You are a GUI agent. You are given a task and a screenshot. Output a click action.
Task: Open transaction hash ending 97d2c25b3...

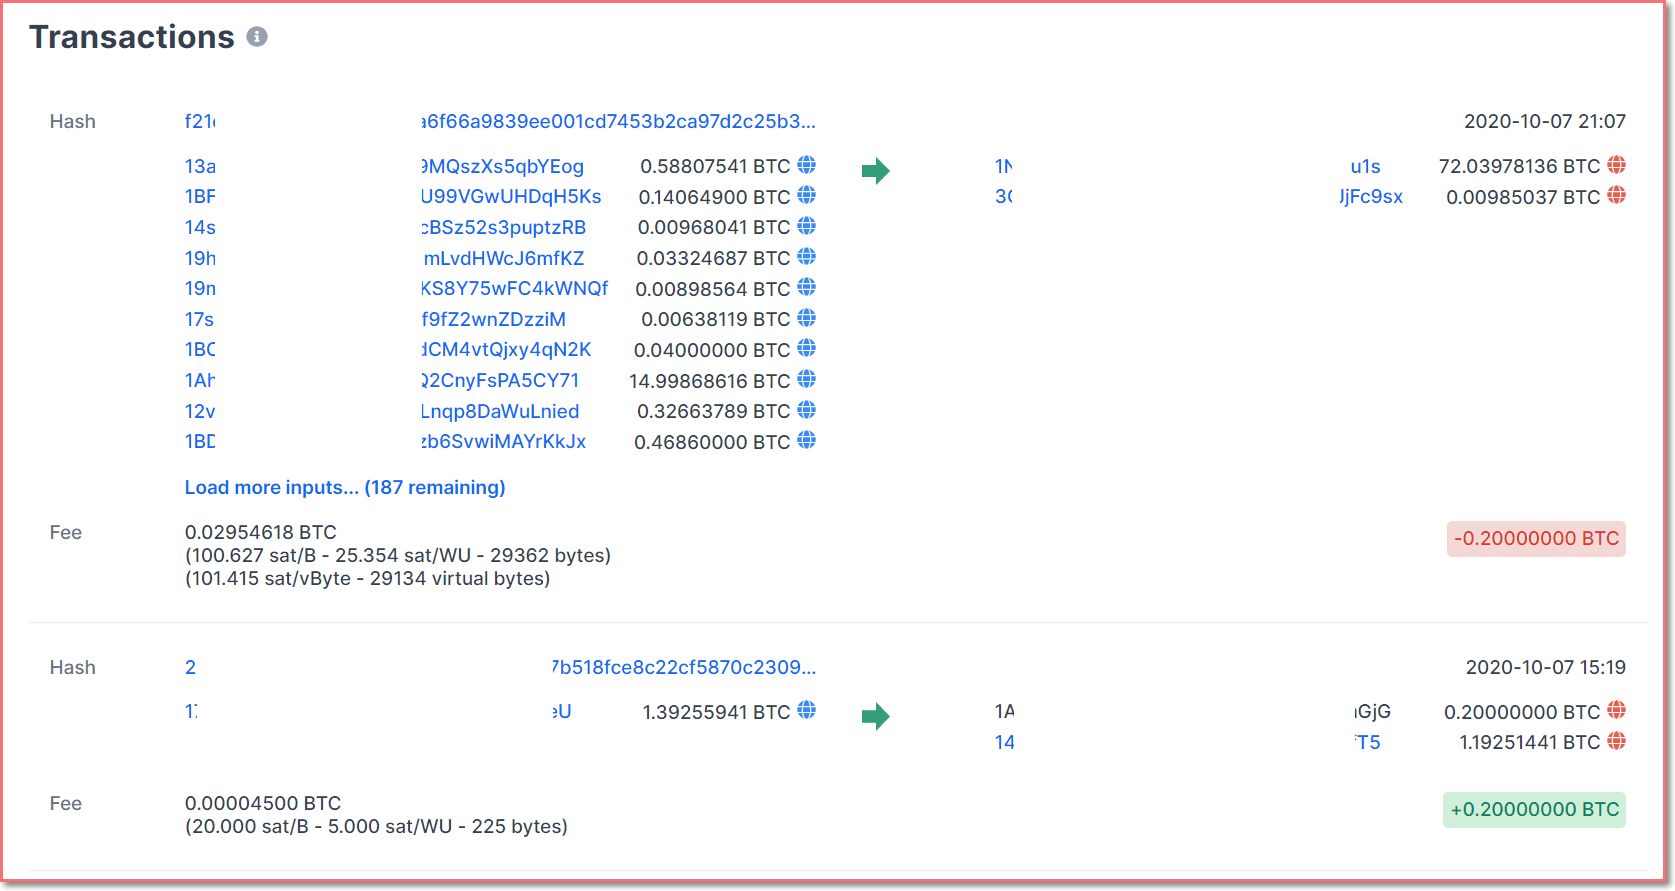point(618,121)
